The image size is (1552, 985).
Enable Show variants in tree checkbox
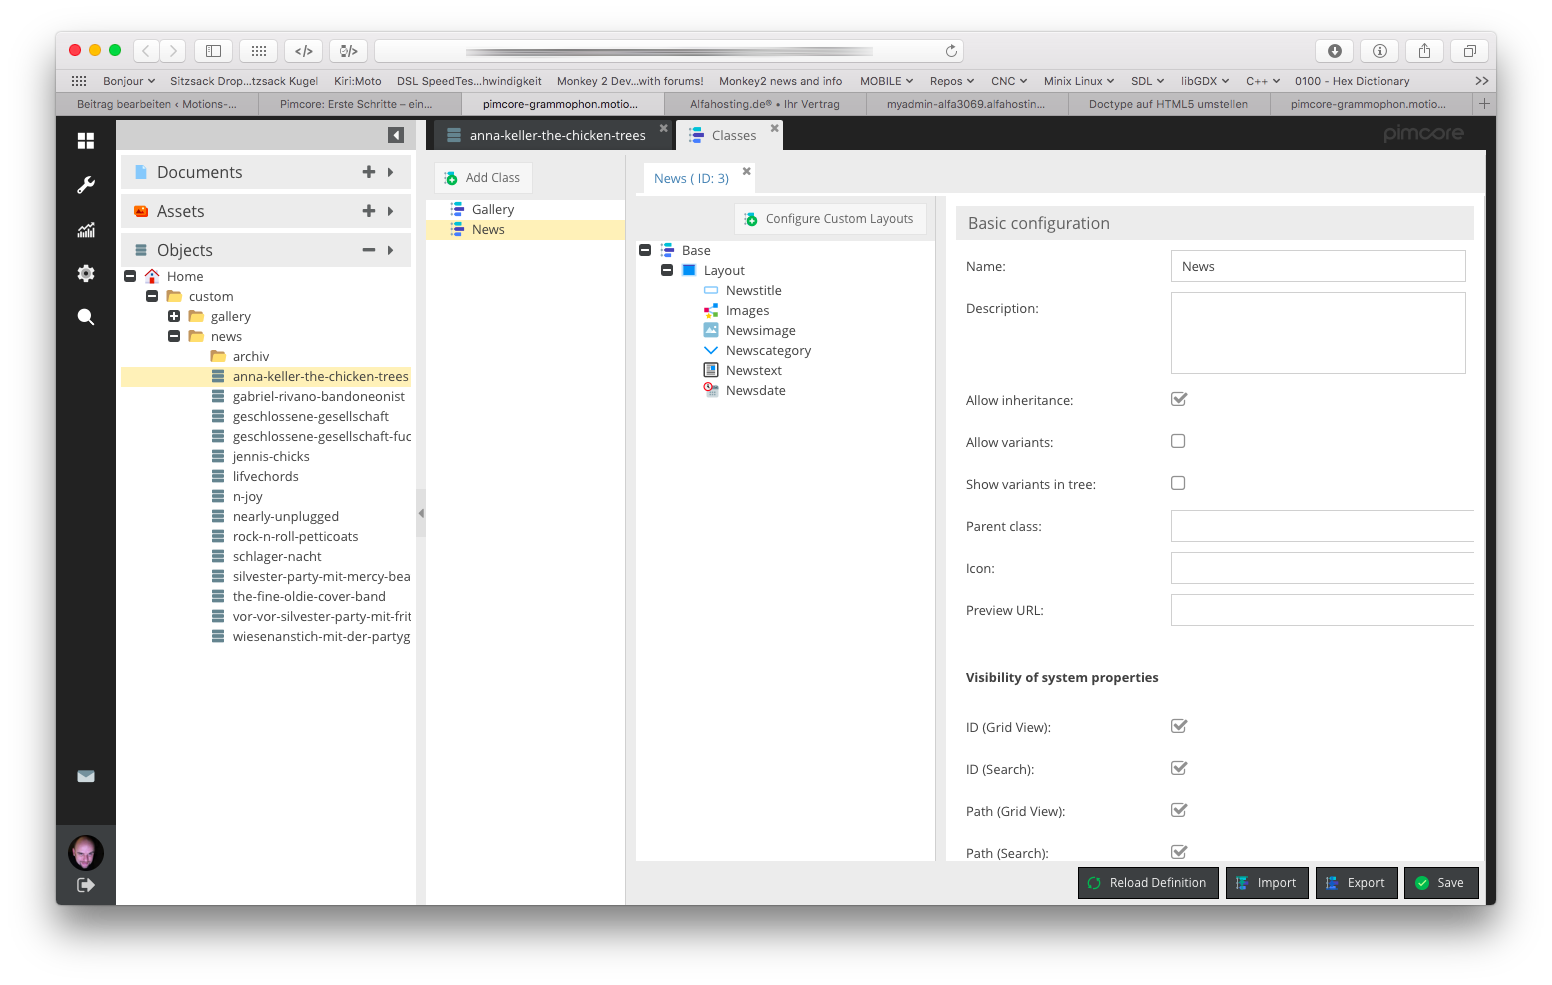(x=1178, y=483)
